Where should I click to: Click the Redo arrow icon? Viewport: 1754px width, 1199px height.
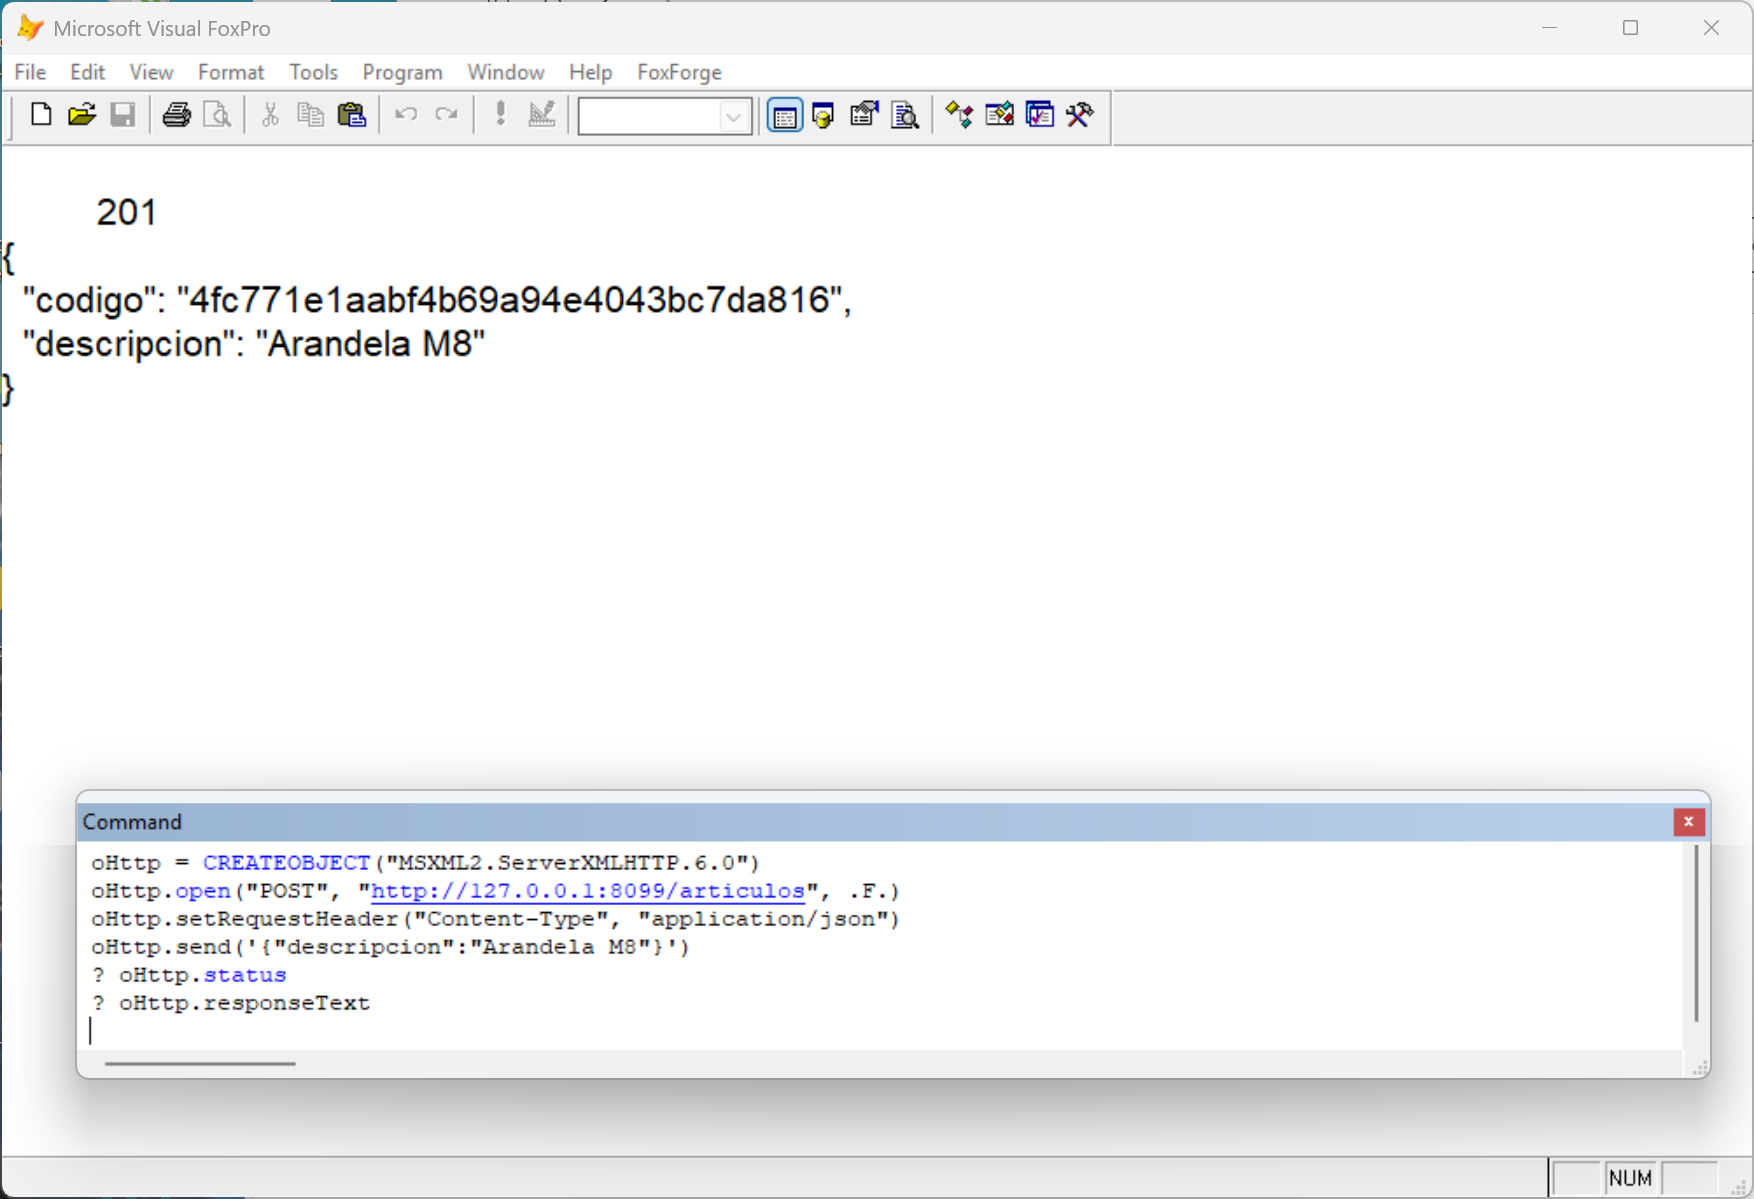446,115
